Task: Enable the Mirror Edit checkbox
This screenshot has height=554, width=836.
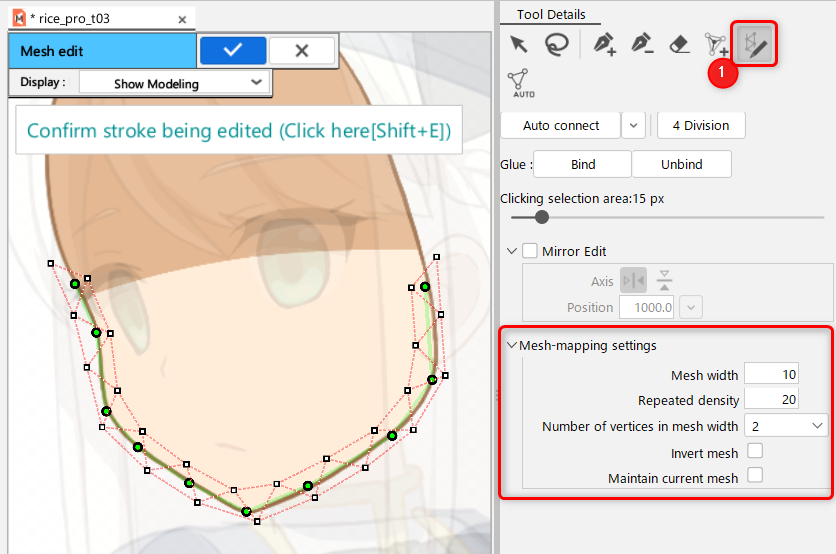Action: click(x=530, y=251)
